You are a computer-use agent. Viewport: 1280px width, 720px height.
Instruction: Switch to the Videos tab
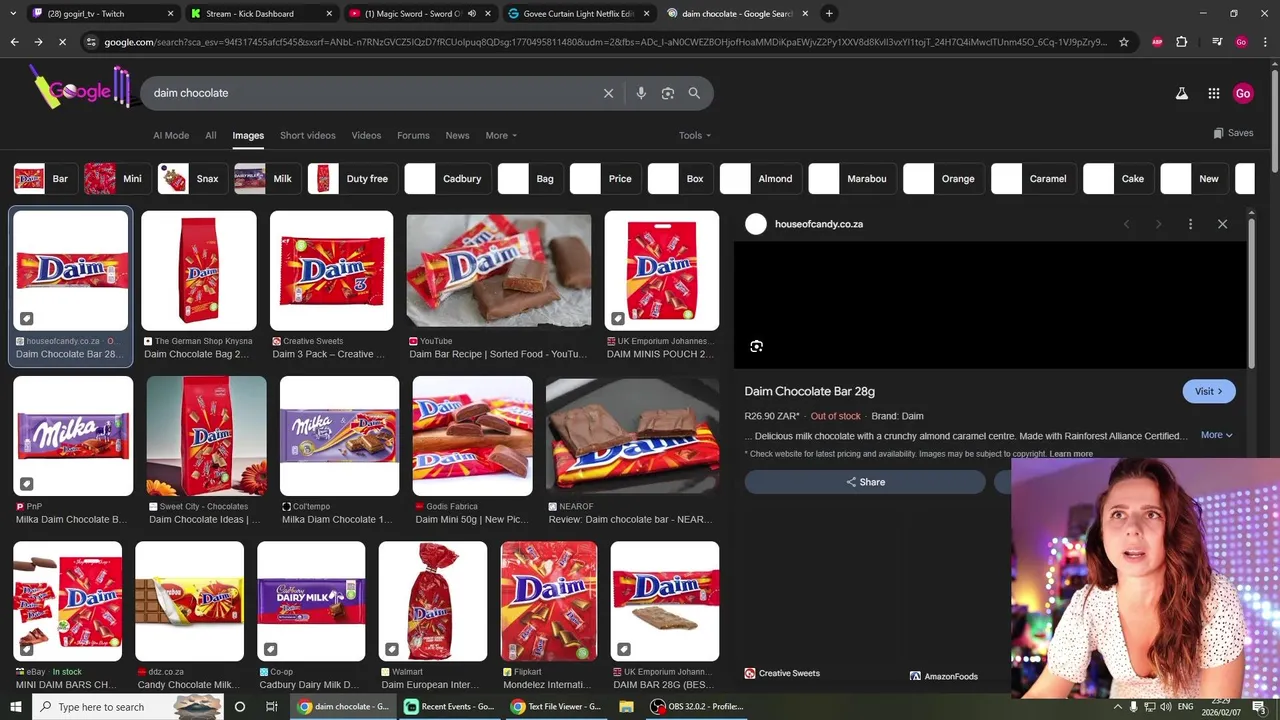[366, 135]
